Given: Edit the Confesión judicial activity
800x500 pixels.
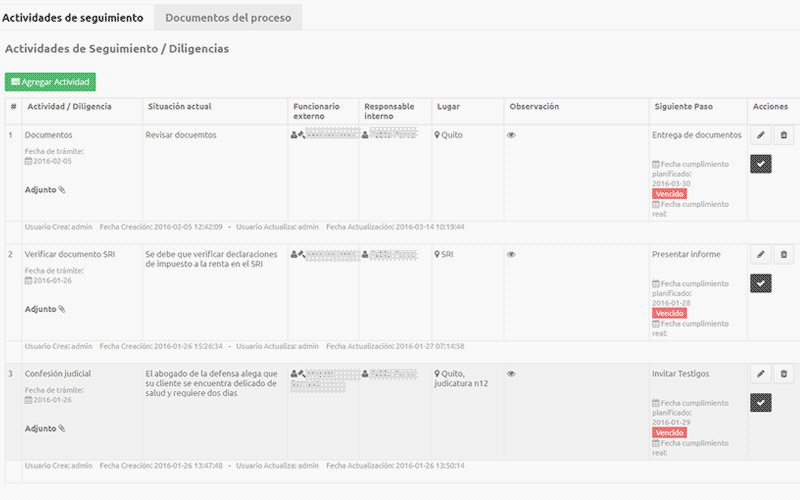Looking at the screenshot, I should point(761,374).
